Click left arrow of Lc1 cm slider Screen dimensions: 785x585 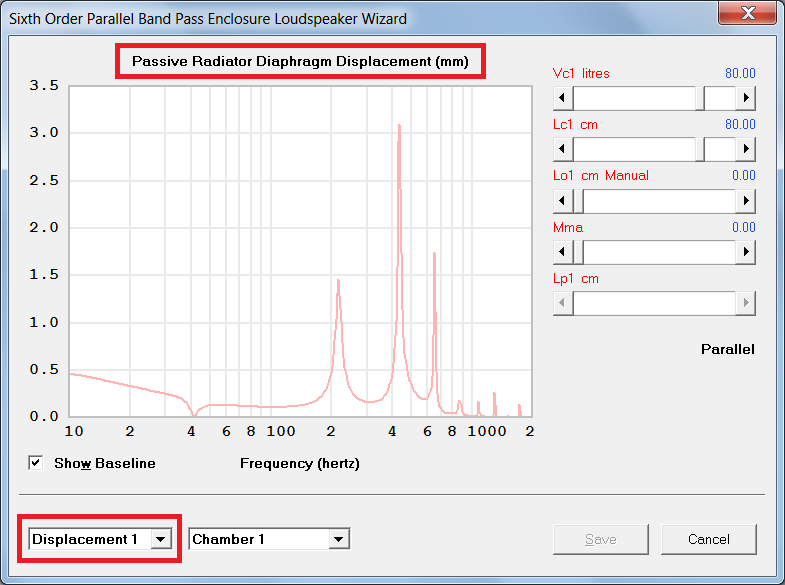click(563, 149)
